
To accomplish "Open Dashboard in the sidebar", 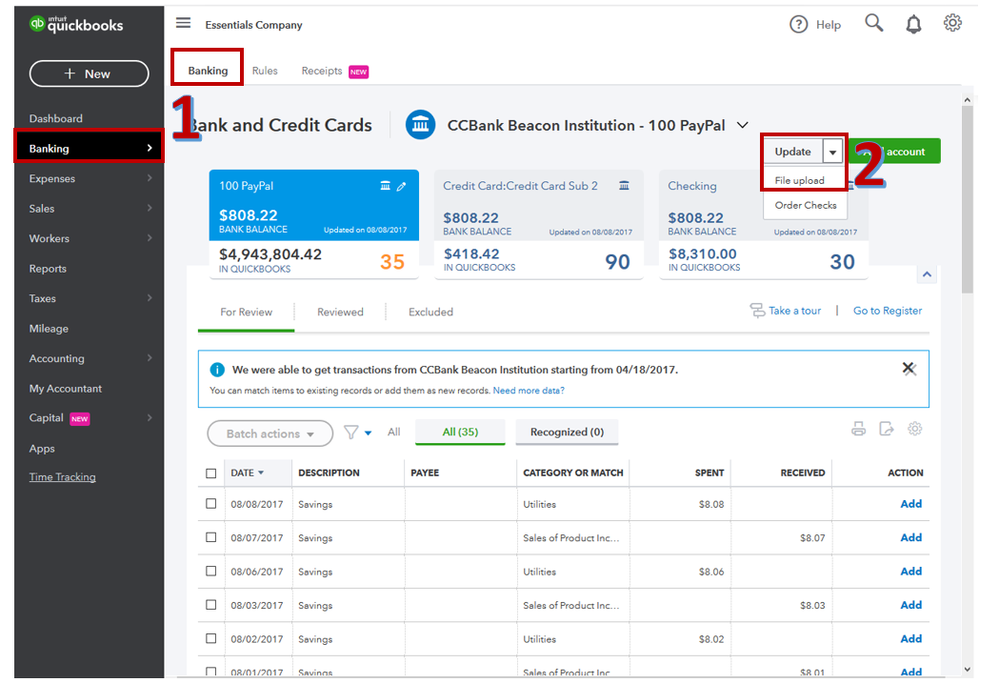I will point(56,118).
